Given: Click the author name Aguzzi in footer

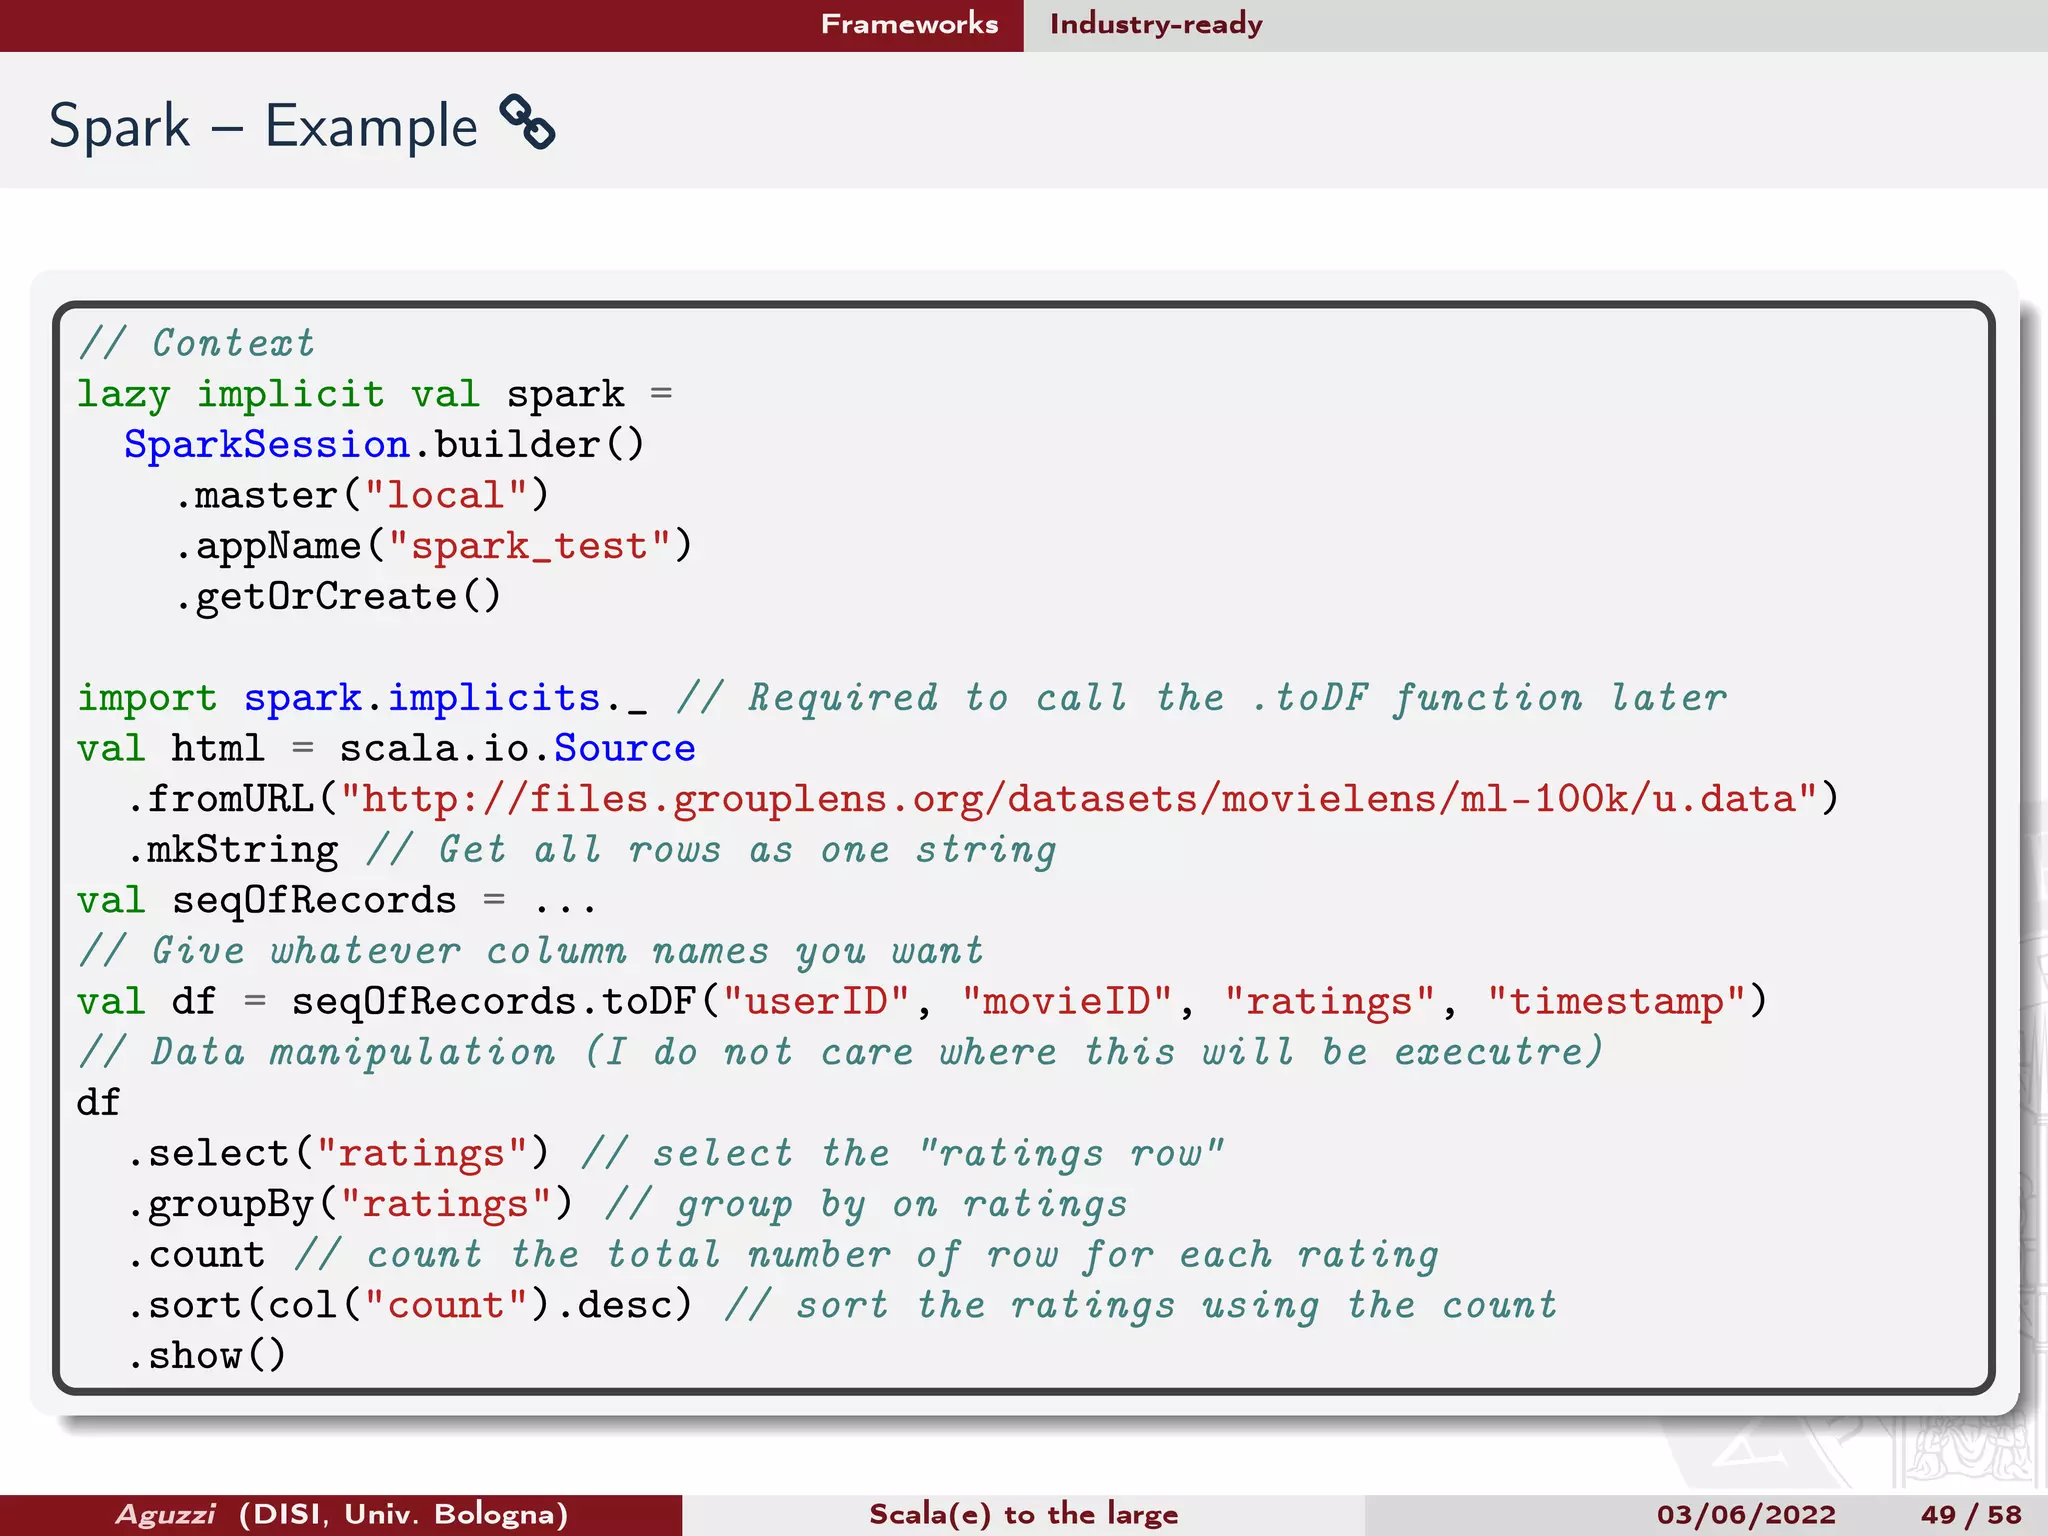Looking at the screenshot, I should pos(166,1514).
